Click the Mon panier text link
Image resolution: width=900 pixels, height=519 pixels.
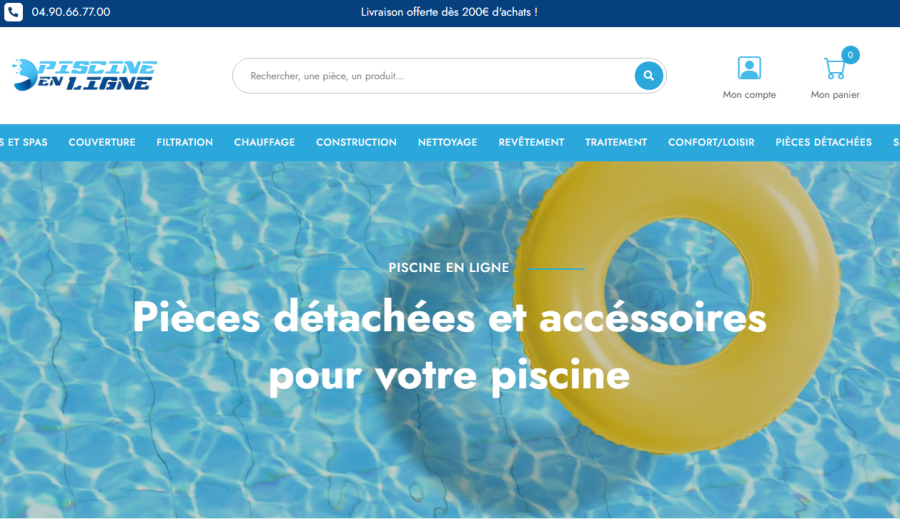835,95
